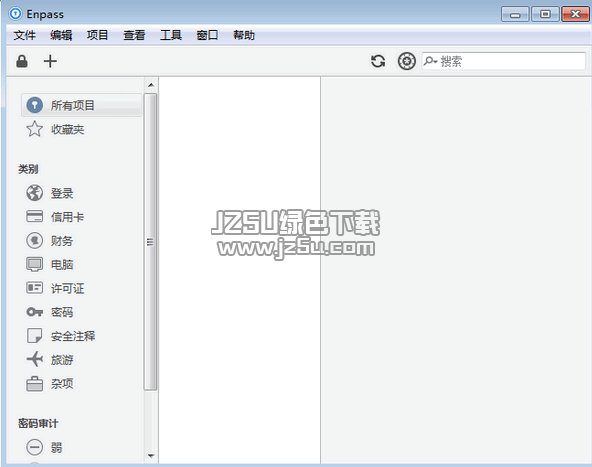Screen dimensions: 592x467
Task: Open the 窗口 menu
Action: (x=207, y=35)
